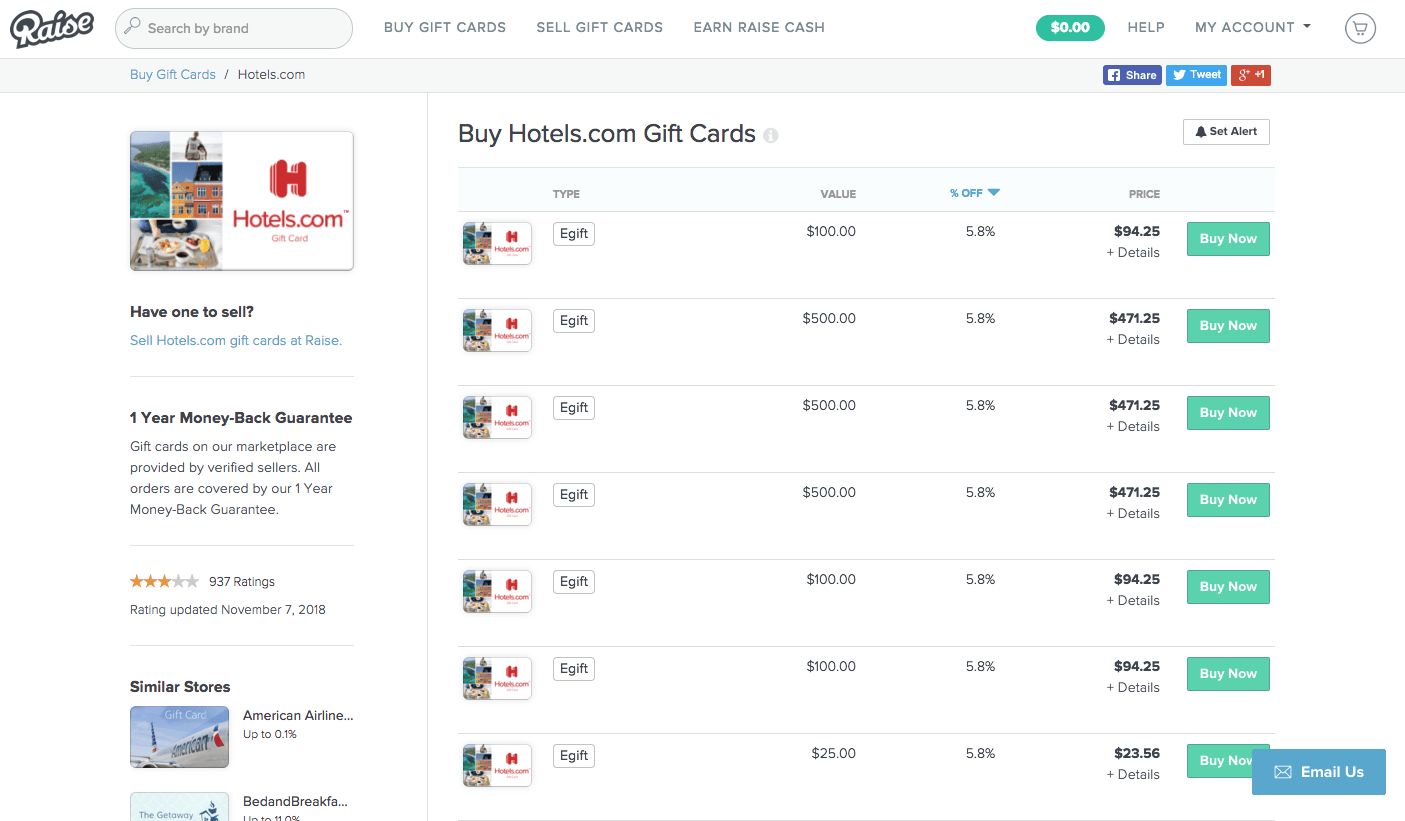Open American Airlines similar store thumbnail
This screenshot has height=821, width=1405.
click(179, 737)
